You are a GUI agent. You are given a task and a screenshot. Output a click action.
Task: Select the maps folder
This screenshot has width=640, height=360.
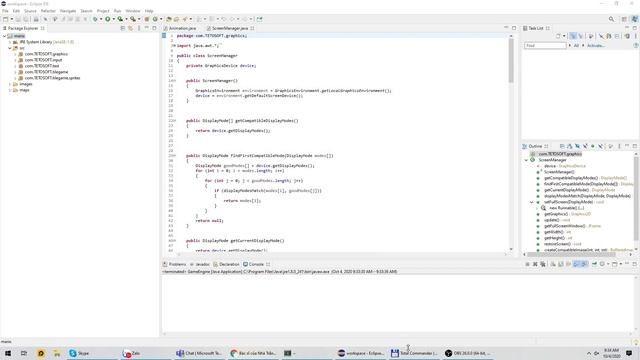[24, 90]
